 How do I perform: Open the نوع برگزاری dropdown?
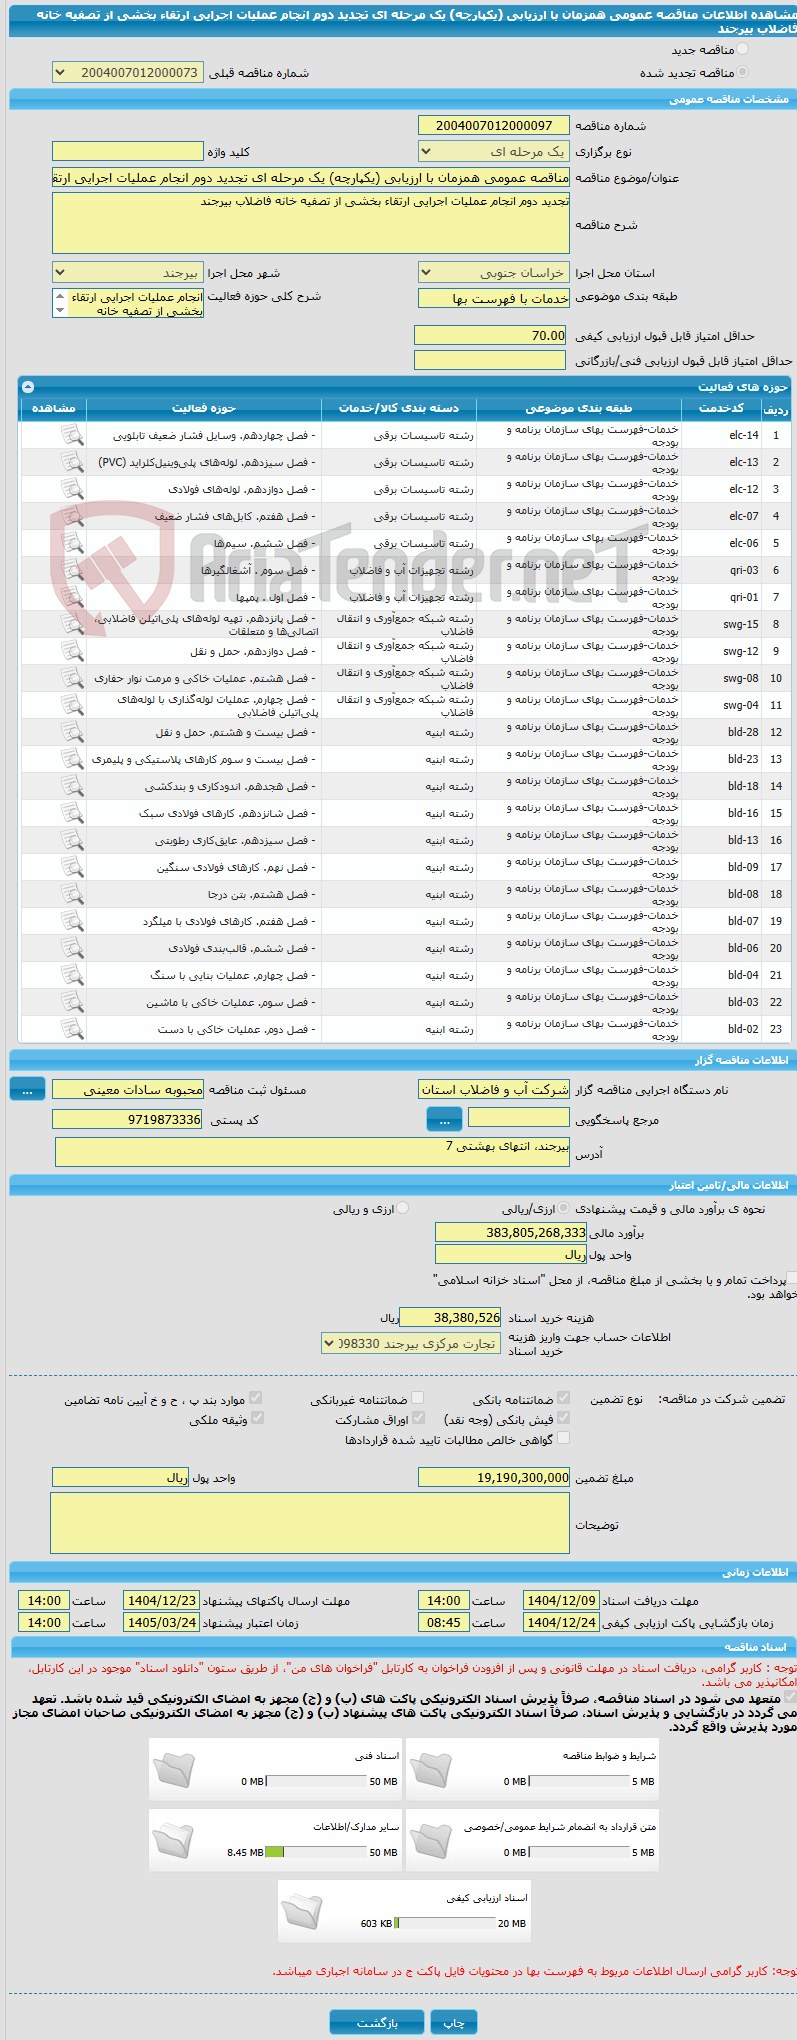[x=494, y=152]
